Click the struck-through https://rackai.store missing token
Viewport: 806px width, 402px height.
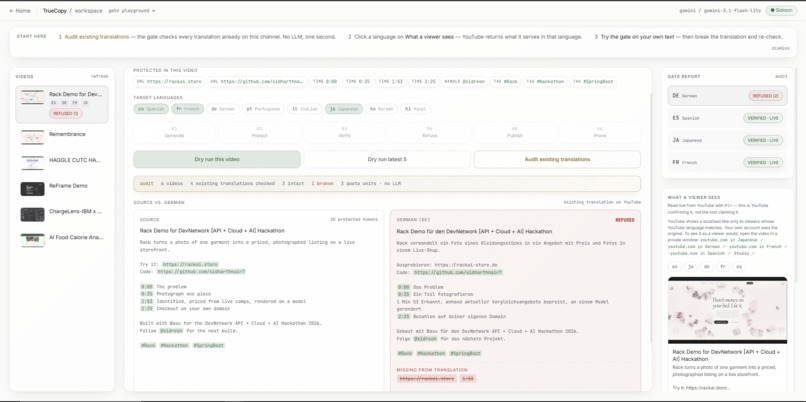426,378
